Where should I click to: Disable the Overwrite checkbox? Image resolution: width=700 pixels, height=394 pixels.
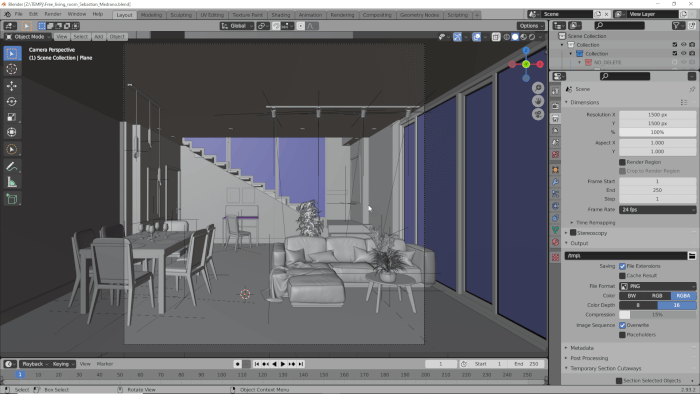[622, 325]
